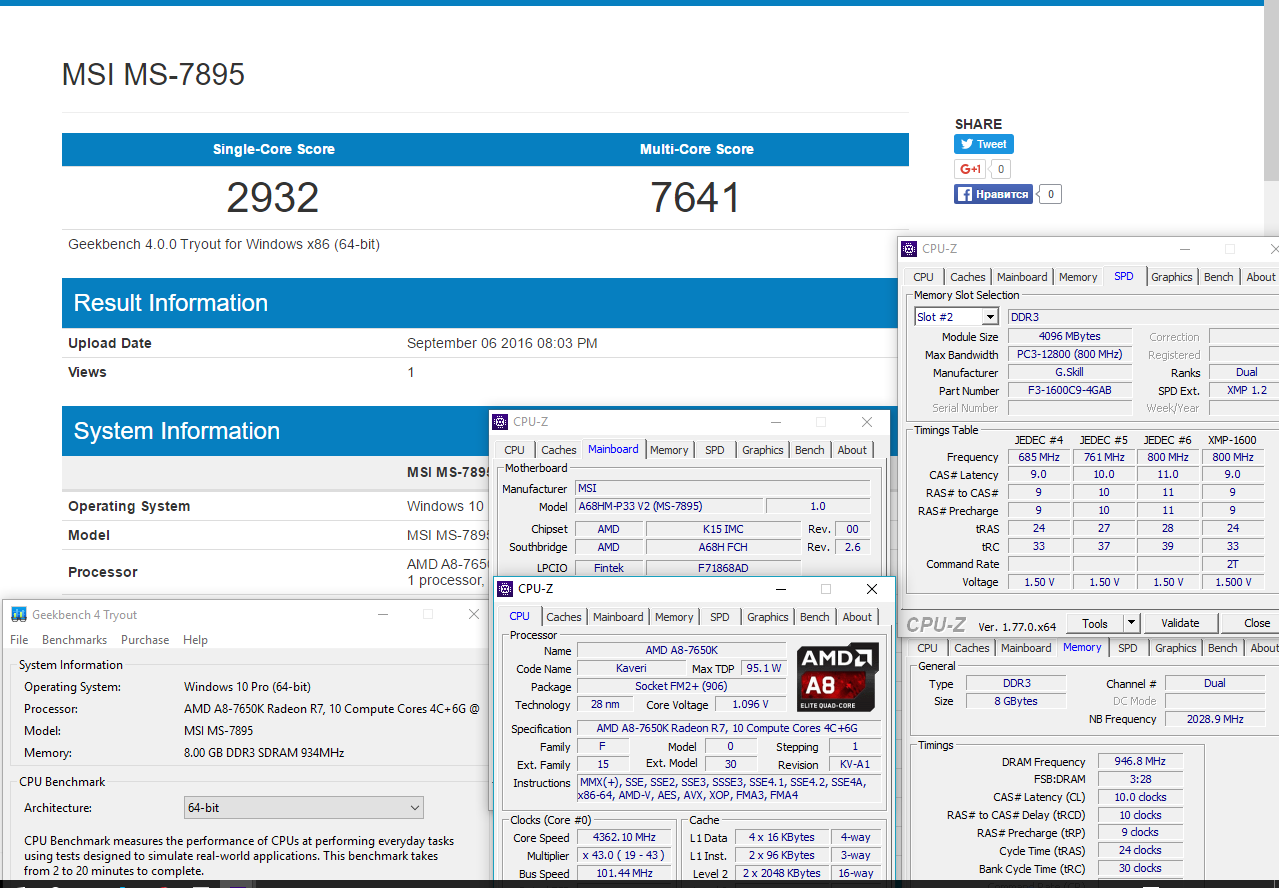Click the CPU-Z icon in the SPD window title bar
Viewport: 1279px width, 888px height.
click(x=909, y=249)
